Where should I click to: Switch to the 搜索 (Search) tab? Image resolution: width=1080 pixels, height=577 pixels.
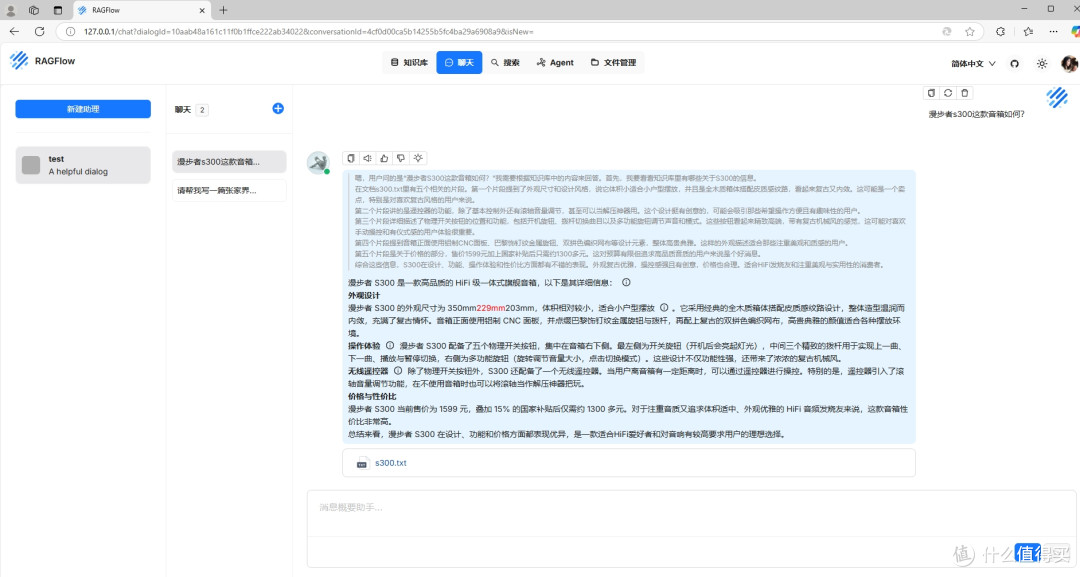505,63
